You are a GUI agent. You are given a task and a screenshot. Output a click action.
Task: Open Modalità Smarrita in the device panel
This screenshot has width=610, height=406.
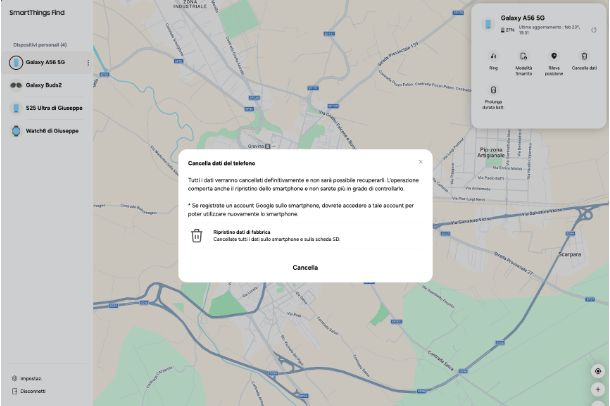(524, 62)
